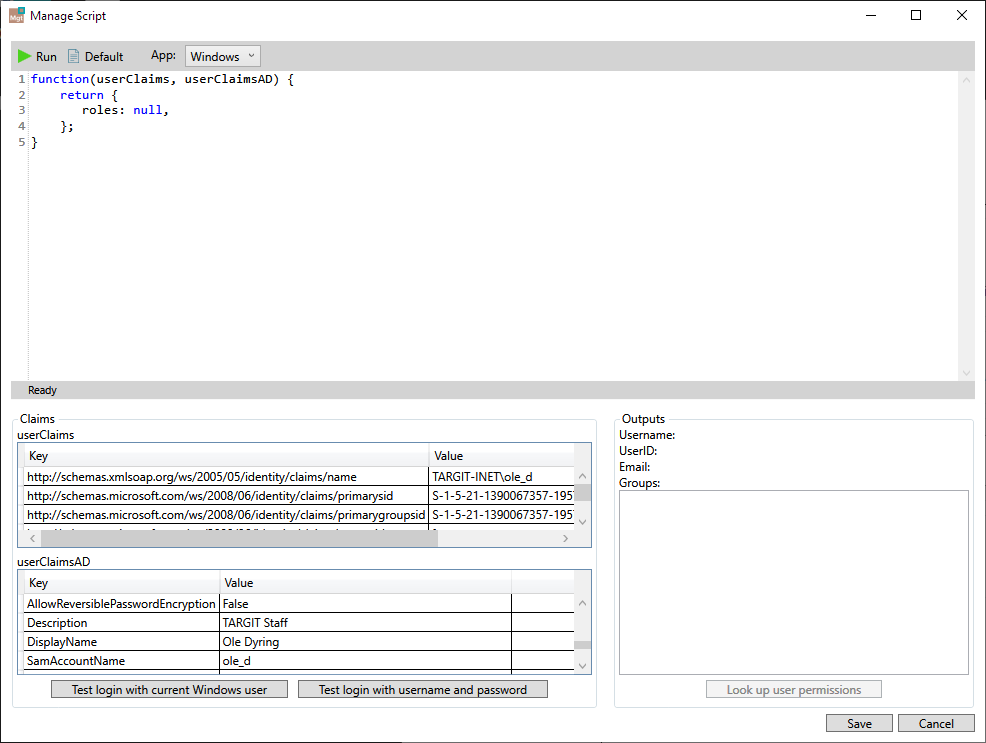
Task: Click line 3 containing roles: null
Action: 110,110
